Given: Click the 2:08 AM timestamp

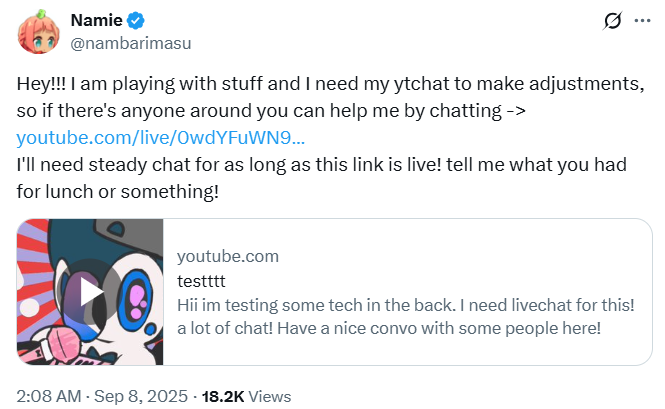Looking at the screenshot, I should (x=47, y=395).
